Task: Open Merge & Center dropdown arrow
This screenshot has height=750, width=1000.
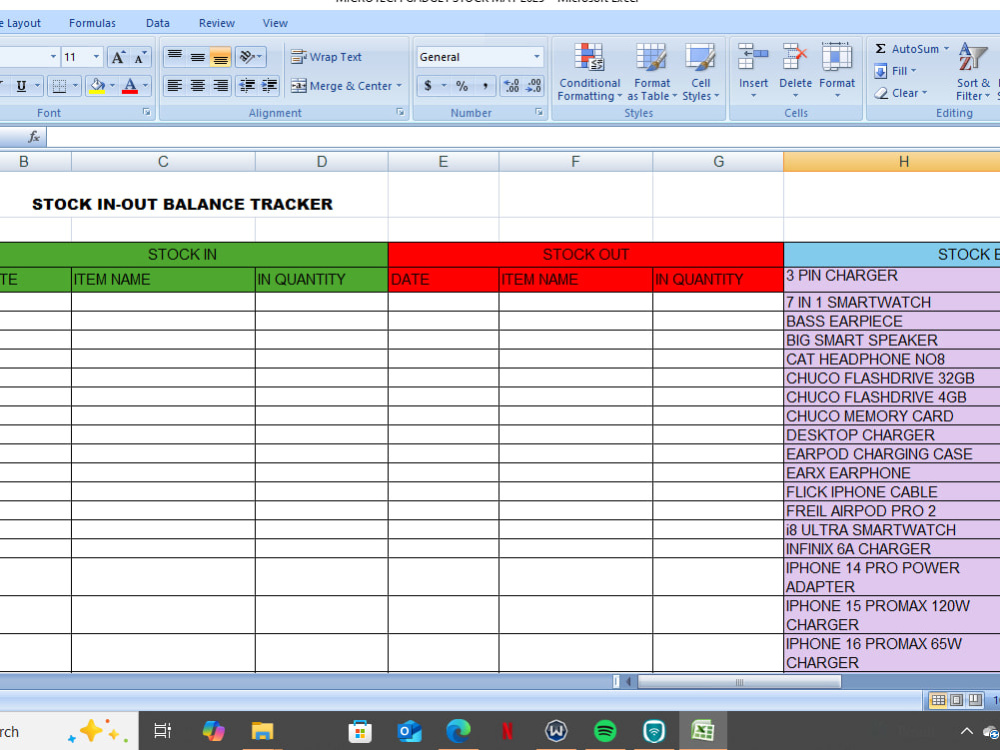Action: tap(399, 85)
